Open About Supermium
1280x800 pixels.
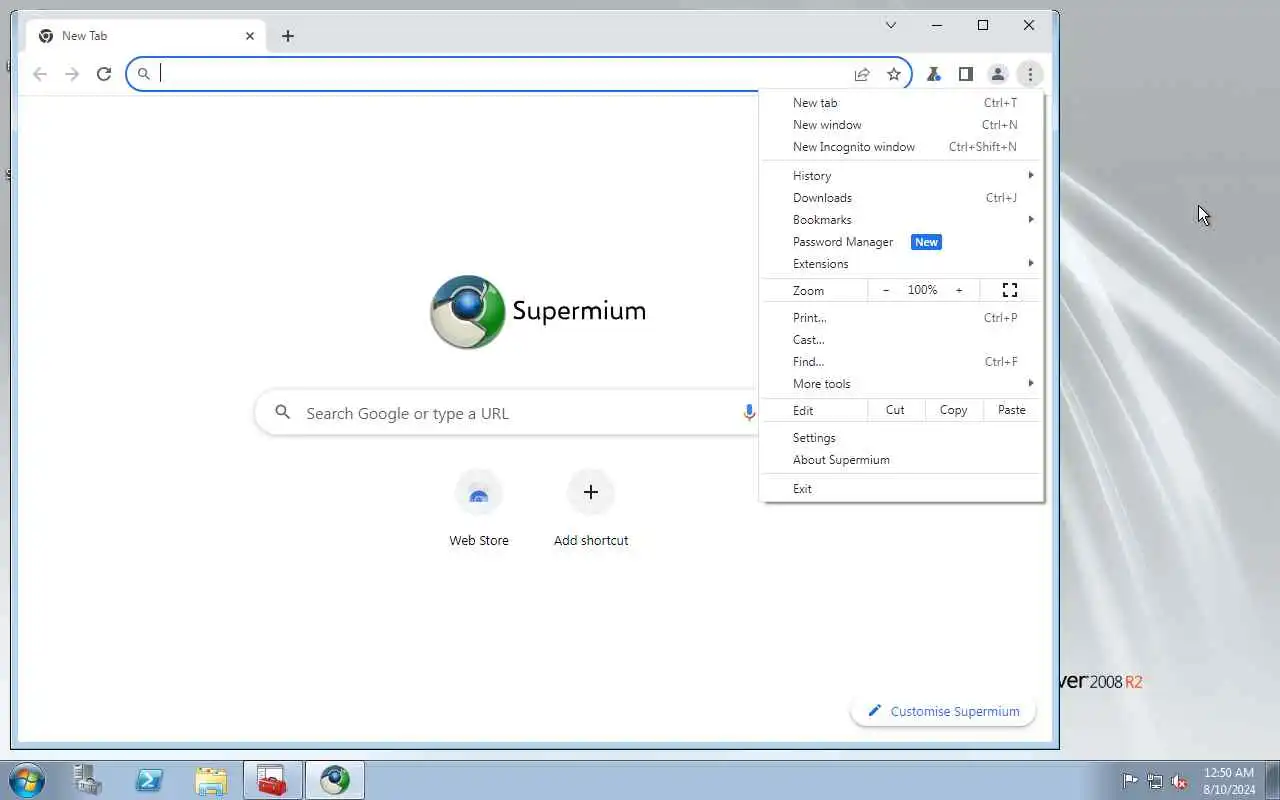tap(902, 460)
